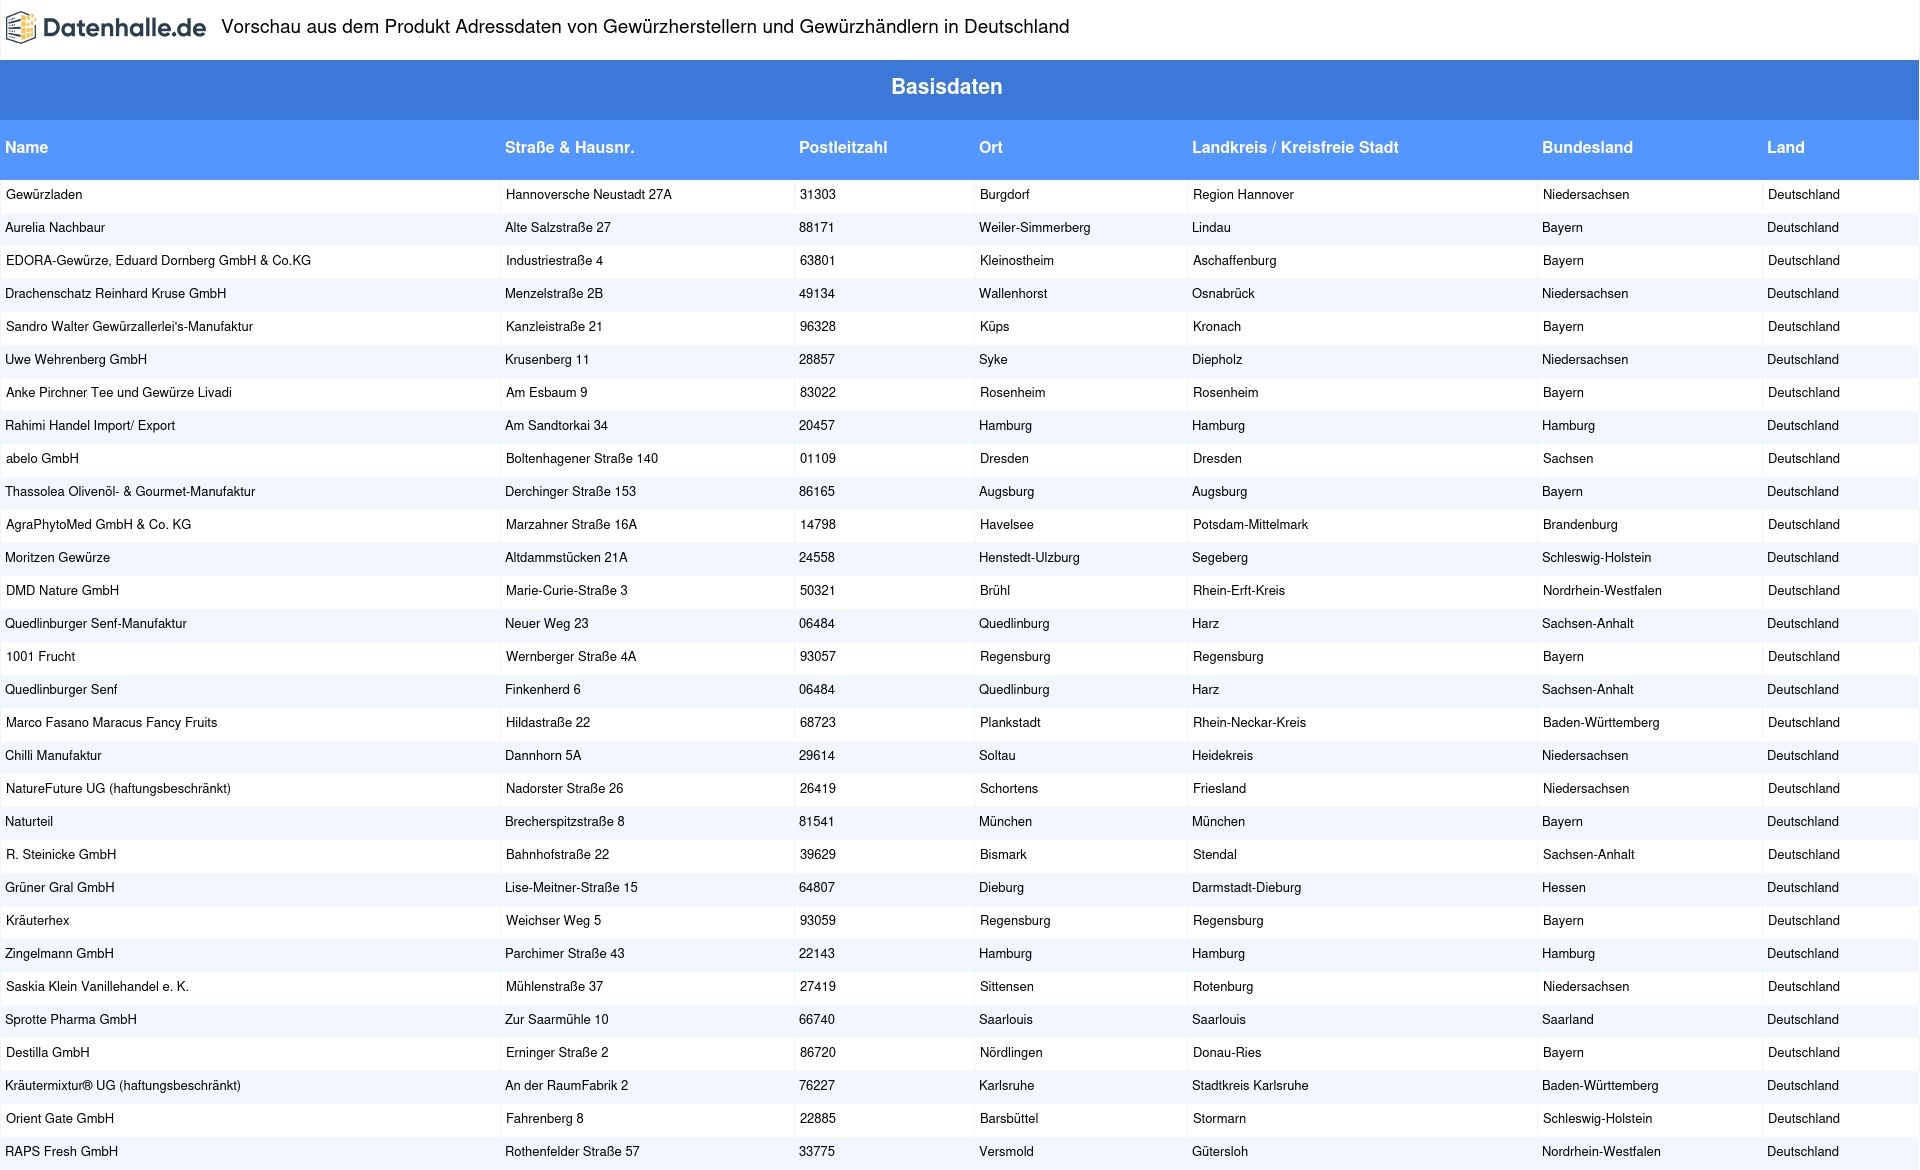Screen dimensions: 1920x1170
Task: Select the town Henstedt-Ulzburg
Action: tap(1029, 558)
